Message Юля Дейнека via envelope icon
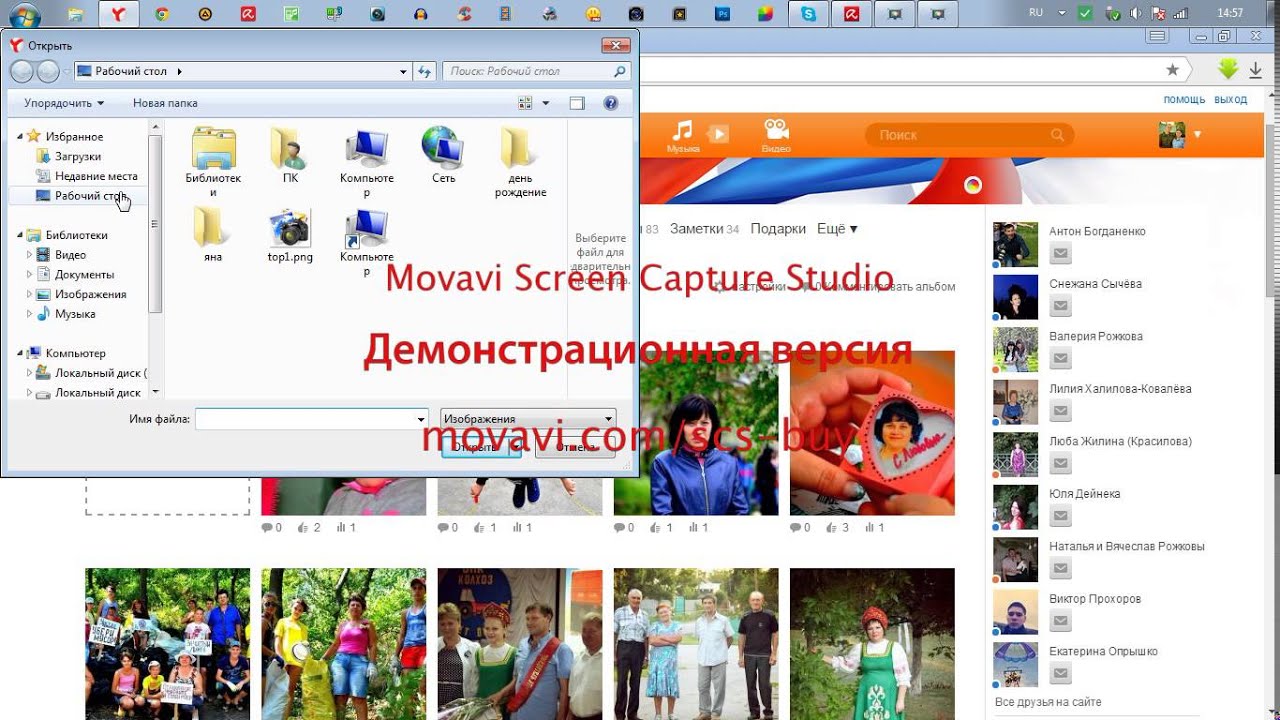This screenshot has width=1280, height=720. point(1060,516)
